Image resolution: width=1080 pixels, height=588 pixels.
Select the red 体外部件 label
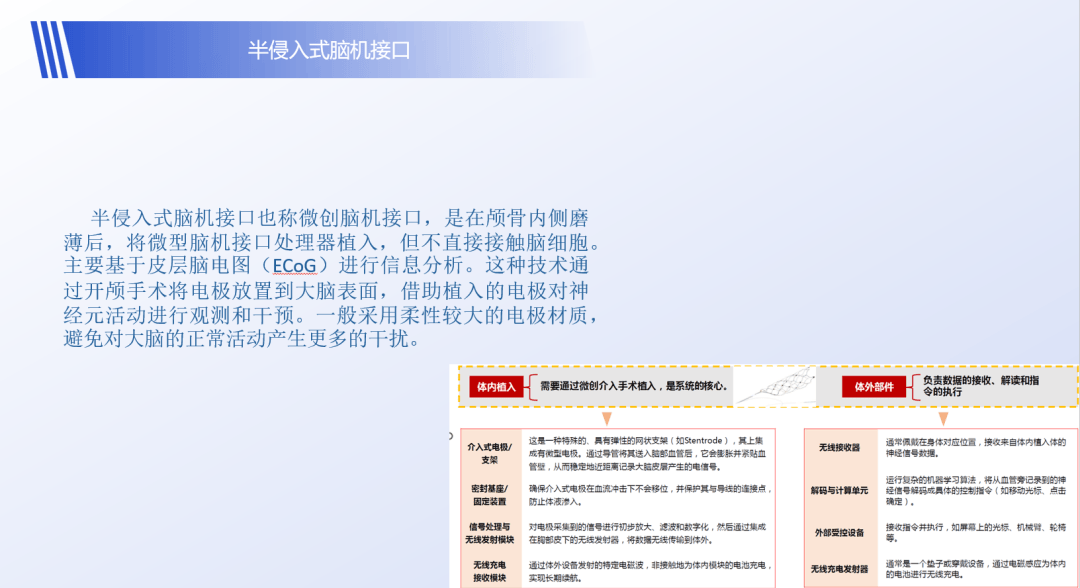click(x=873, y=387)
